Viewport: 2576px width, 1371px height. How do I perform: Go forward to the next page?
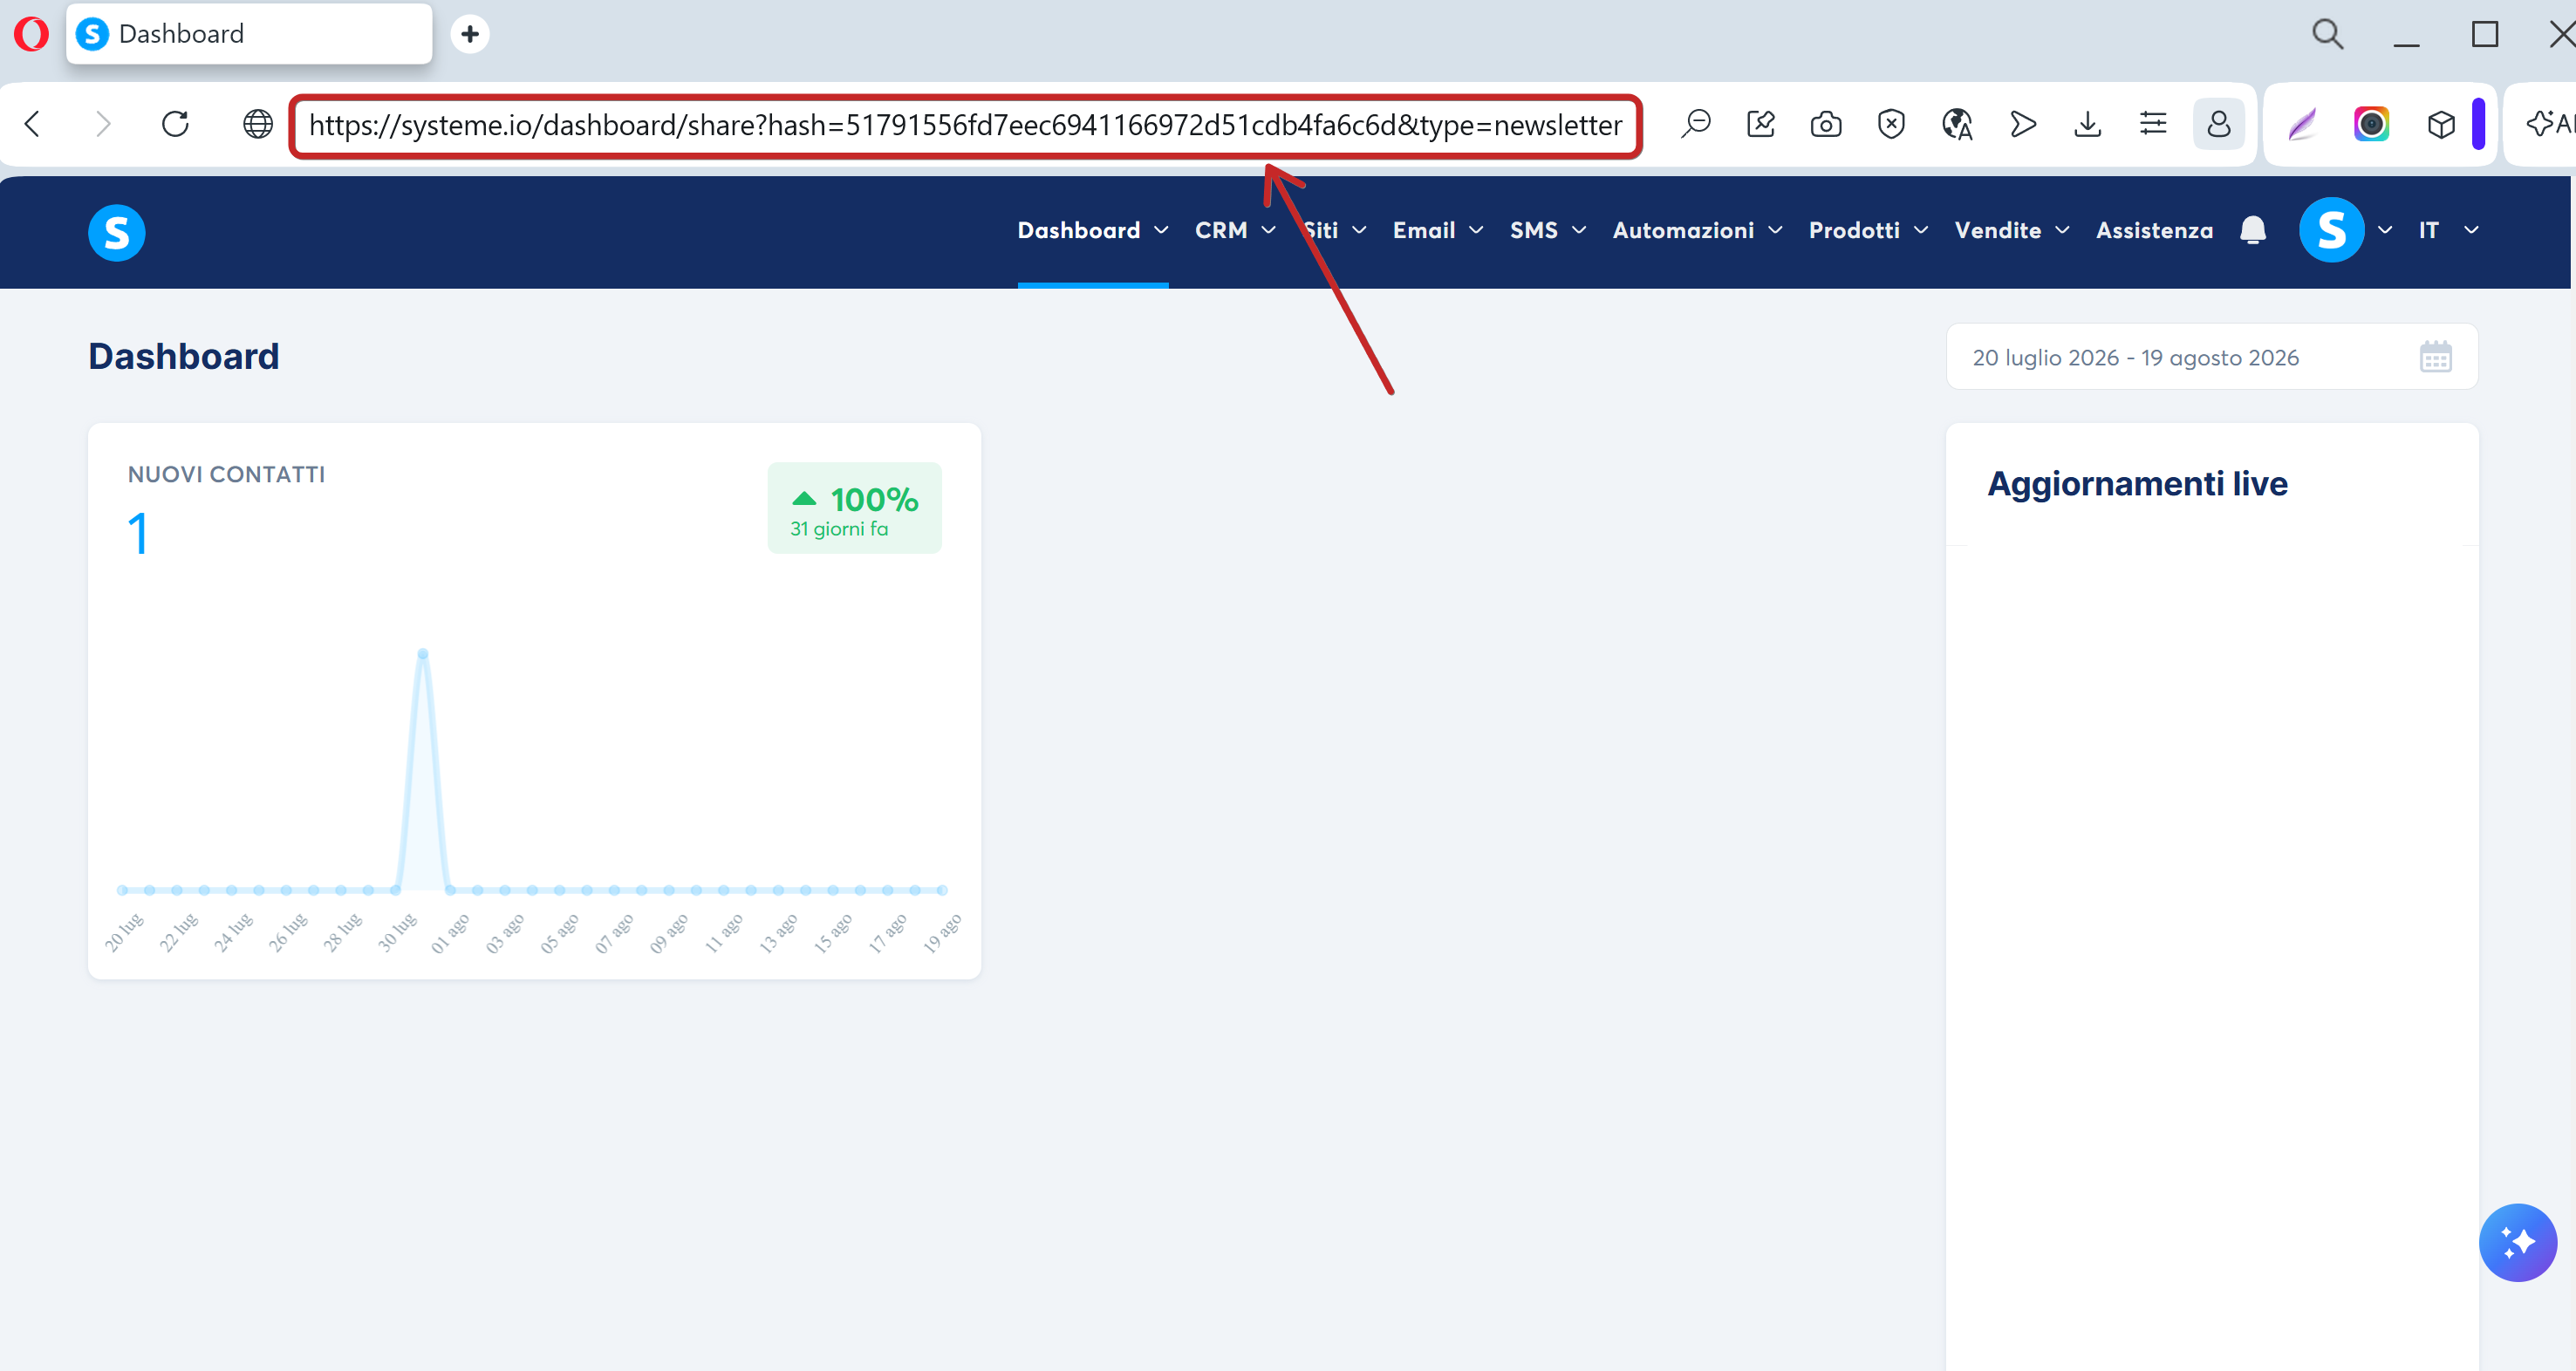[x=102, y=124]
